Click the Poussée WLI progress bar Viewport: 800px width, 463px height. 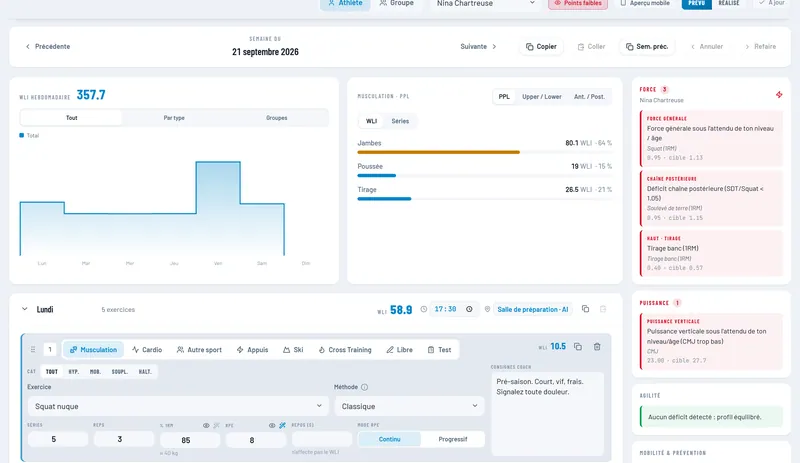point(485,176)
